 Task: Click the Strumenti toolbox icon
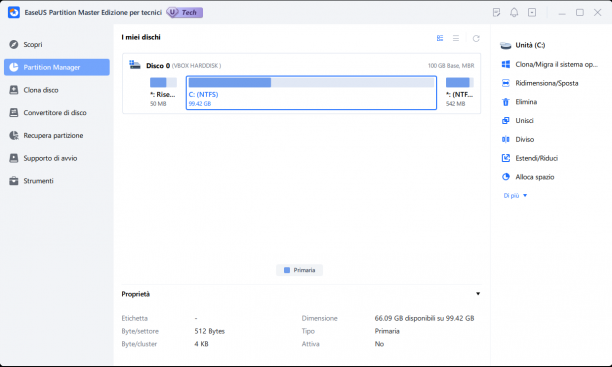tap(14, 181)
